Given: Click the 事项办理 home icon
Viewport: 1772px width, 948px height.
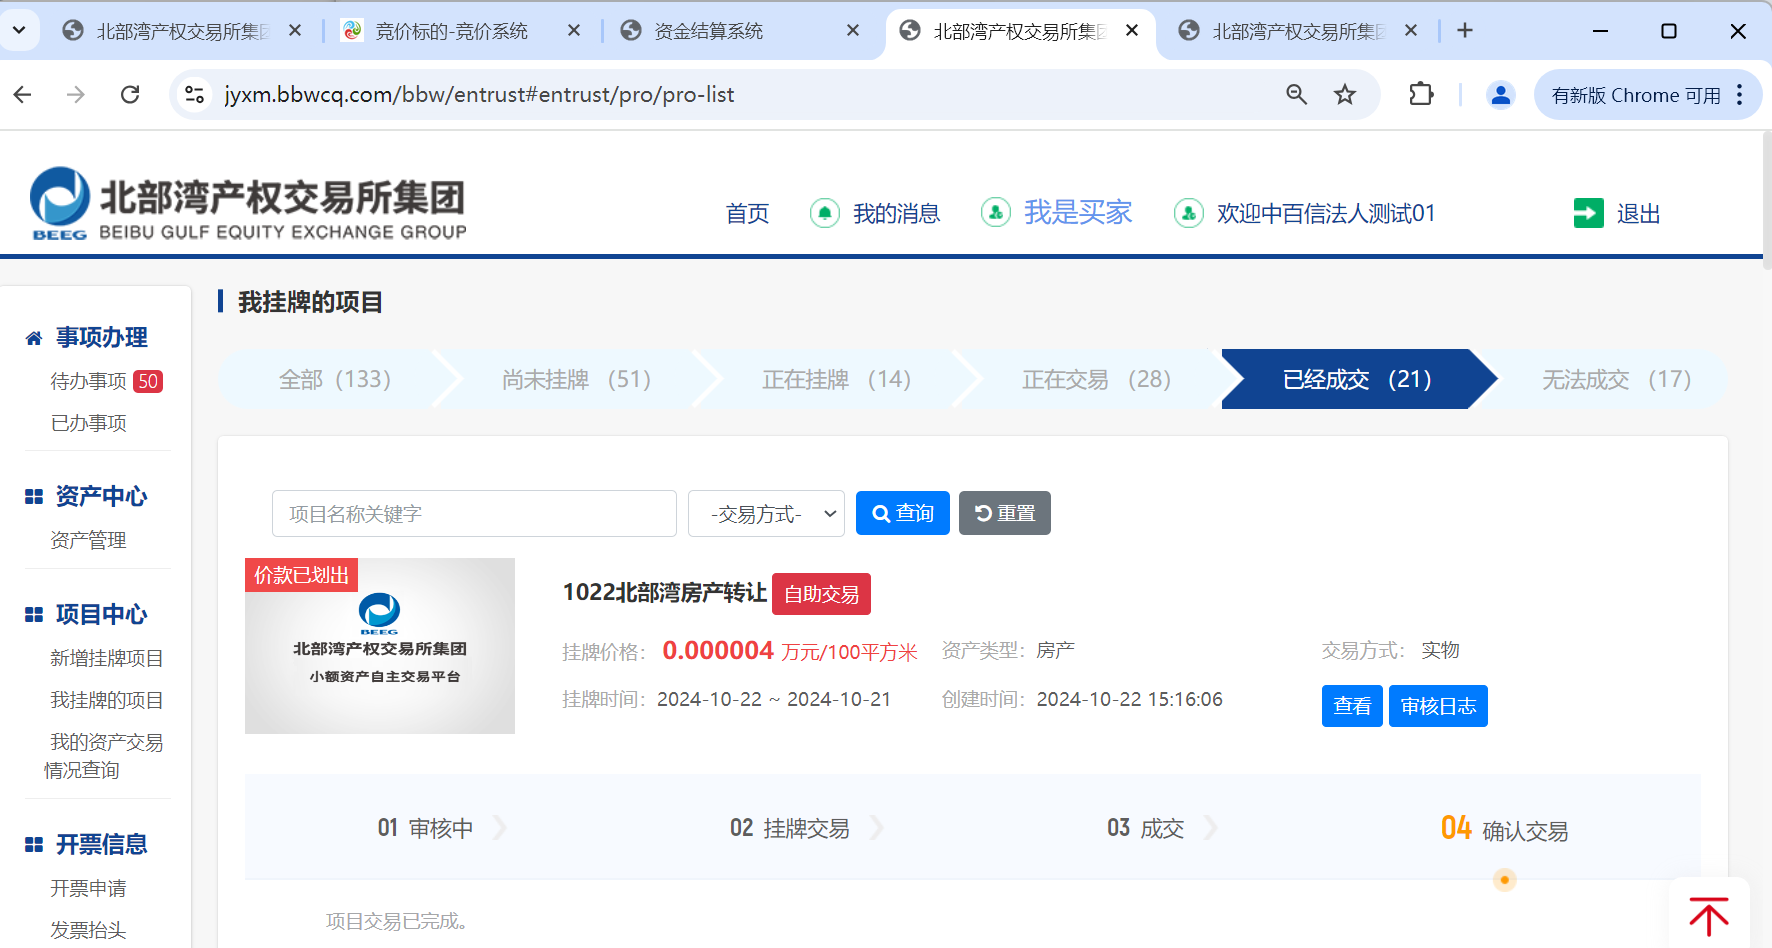Looking at the screenshot, I should coord(34,338).
